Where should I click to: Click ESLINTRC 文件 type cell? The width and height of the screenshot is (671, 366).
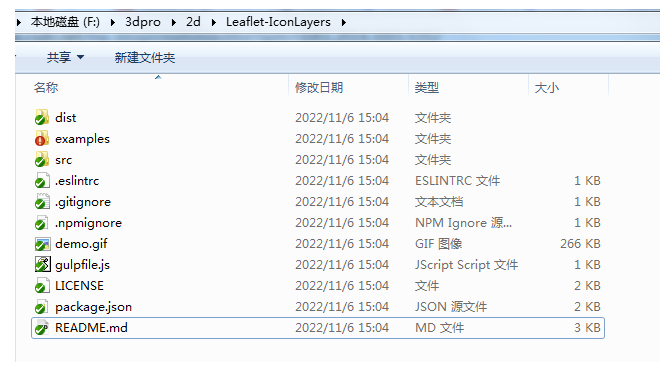(x=457, y=181)
